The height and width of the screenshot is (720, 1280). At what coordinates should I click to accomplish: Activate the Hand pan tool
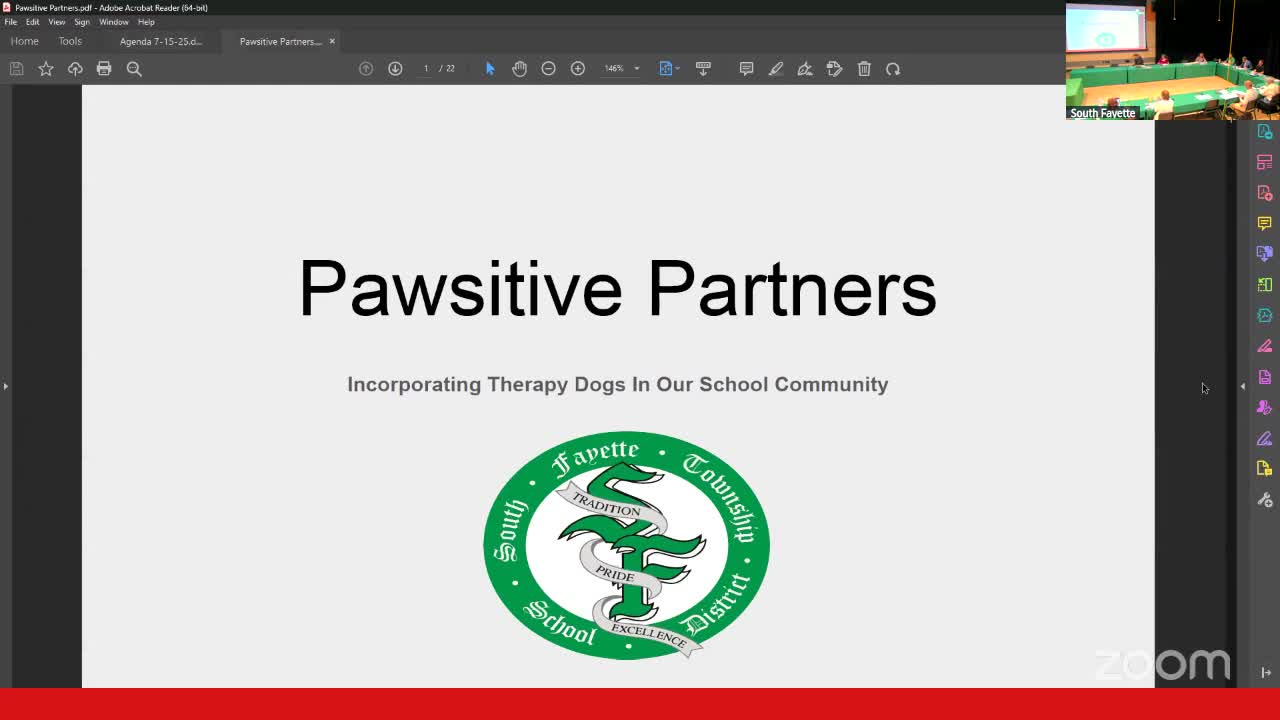tap(519, 69)
